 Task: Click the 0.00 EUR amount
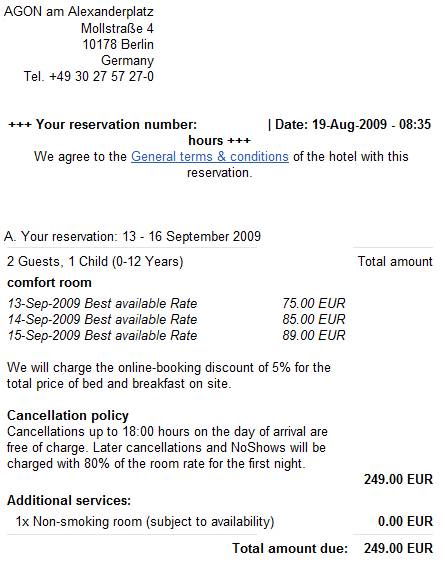click(405, 521)
